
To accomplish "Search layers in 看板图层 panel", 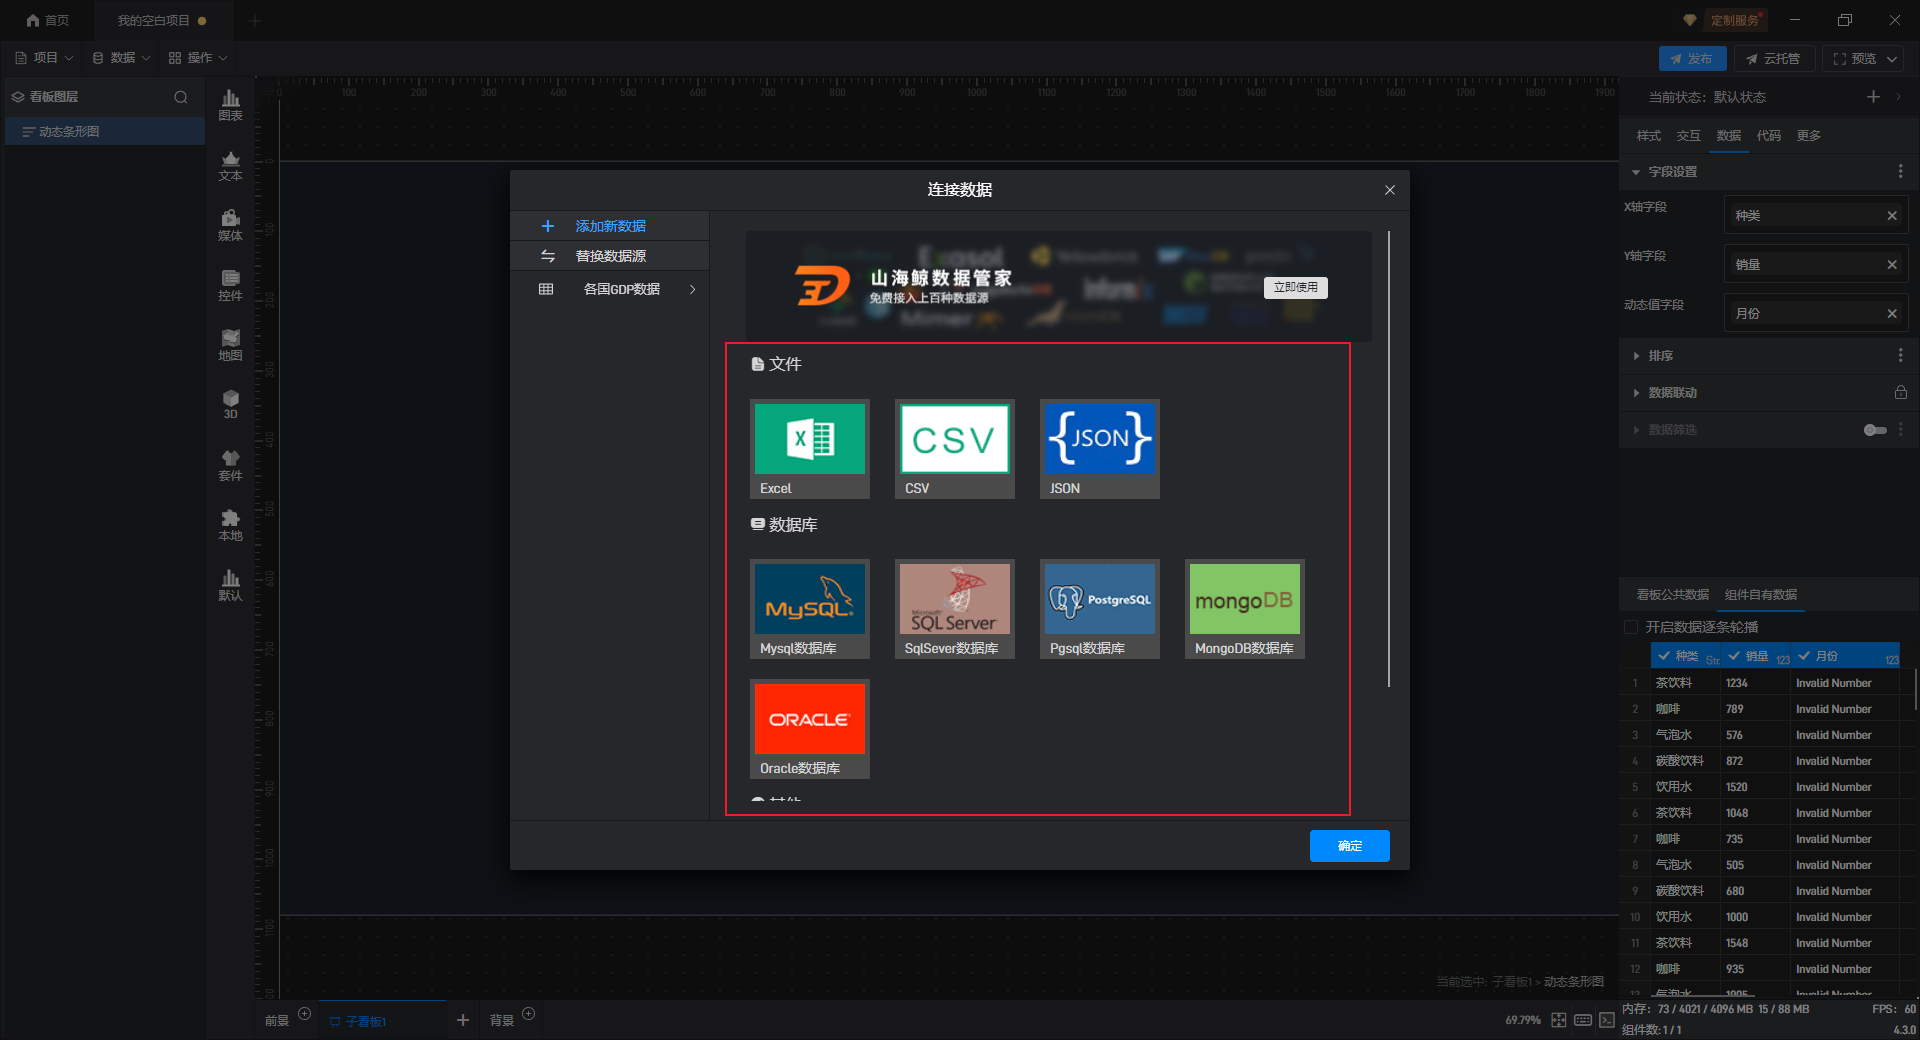I will [x=181, y=97].
